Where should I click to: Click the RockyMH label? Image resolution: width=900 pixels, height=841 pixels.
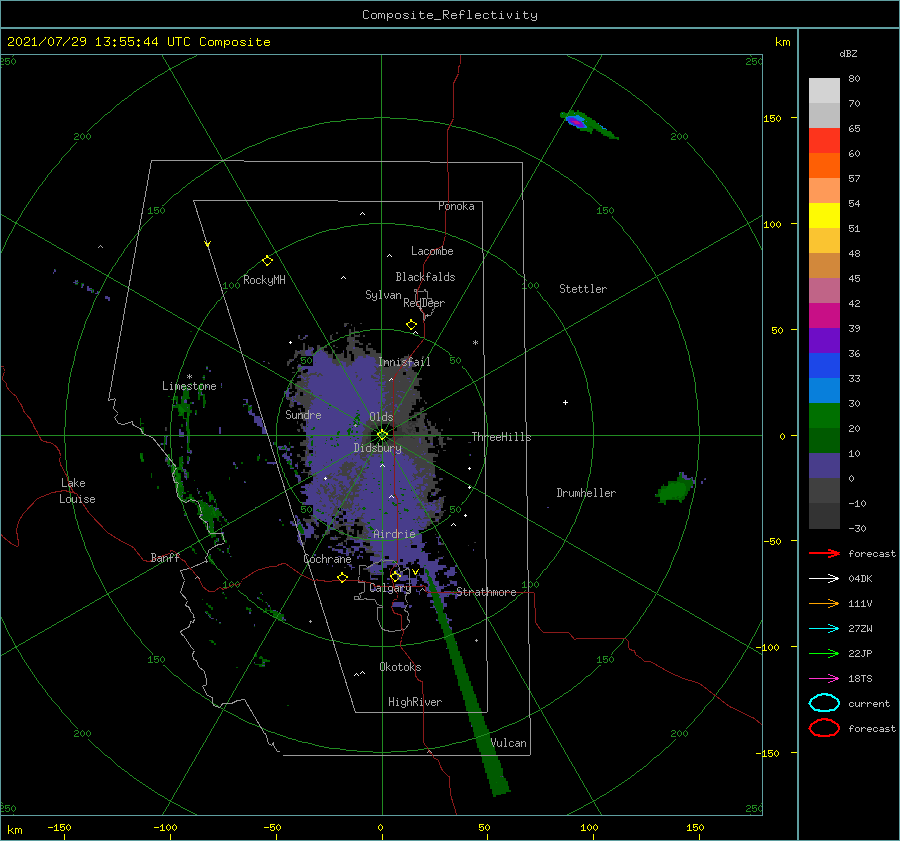264,280
